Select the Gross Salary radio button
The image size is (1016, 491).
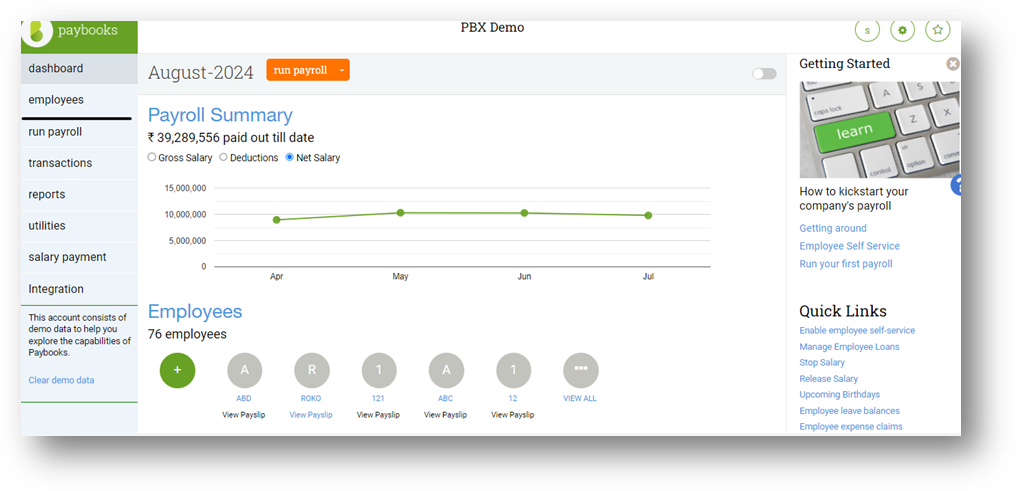point(152,157)
